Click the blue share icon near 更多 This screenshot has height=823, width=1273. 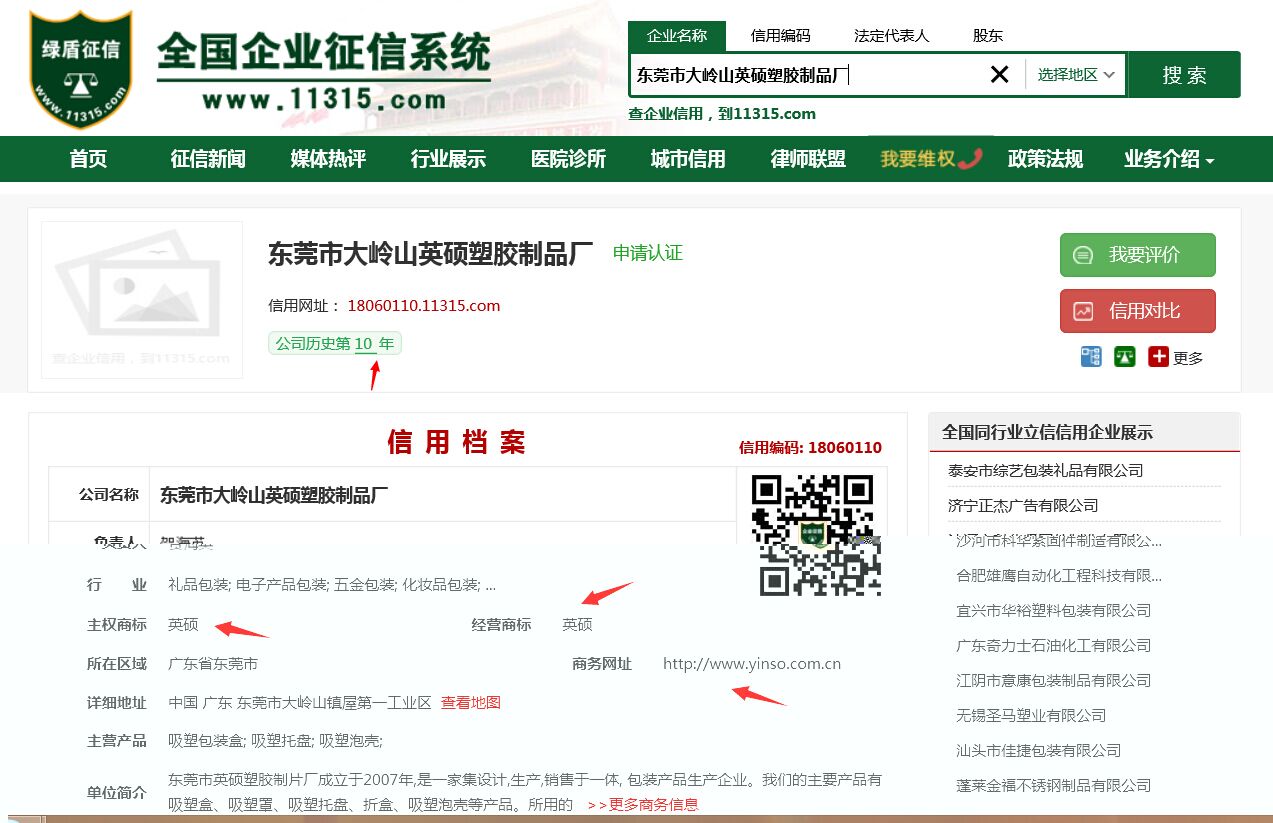coord(1091,357)
